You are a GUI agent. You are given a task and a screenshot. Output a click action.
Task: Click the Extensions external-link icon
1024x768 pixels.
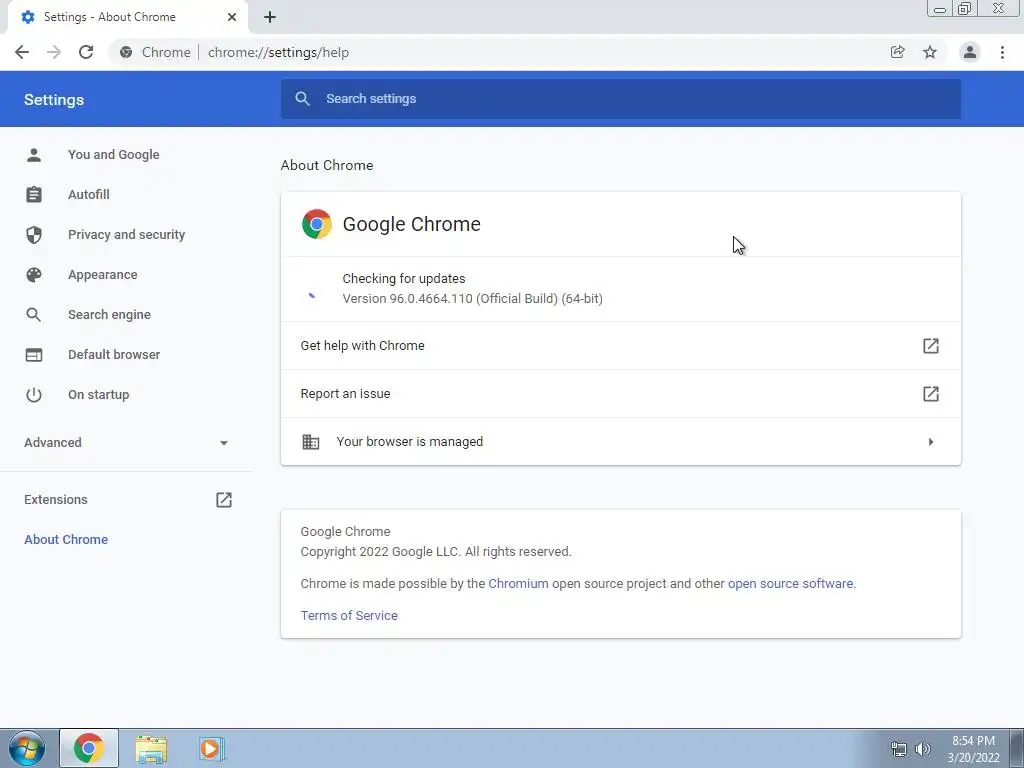click(x=224, y=500)
